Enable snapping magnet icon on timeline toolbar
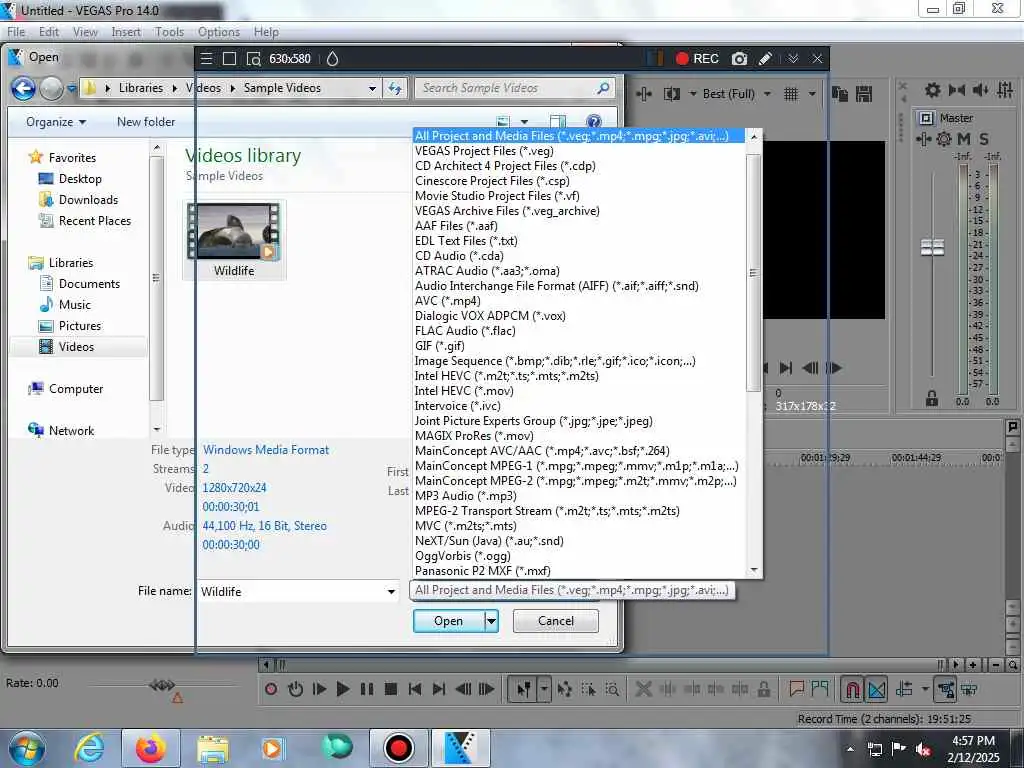Viewport: 1024px width, 768px height. point(852,689)
